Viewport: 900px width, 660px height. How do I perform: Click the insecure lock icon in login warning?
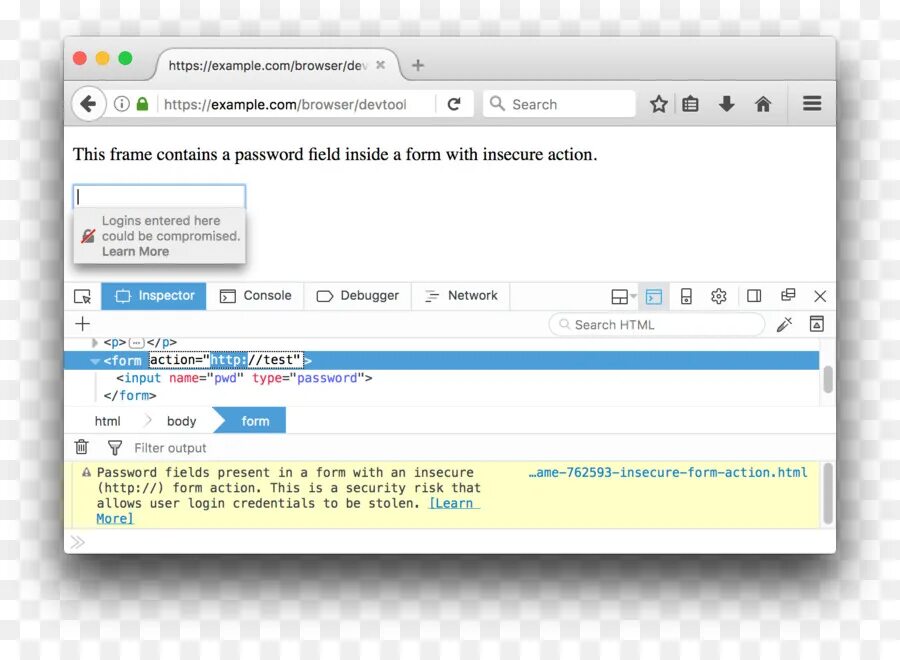pyautogui.click(x=88, y=236)
